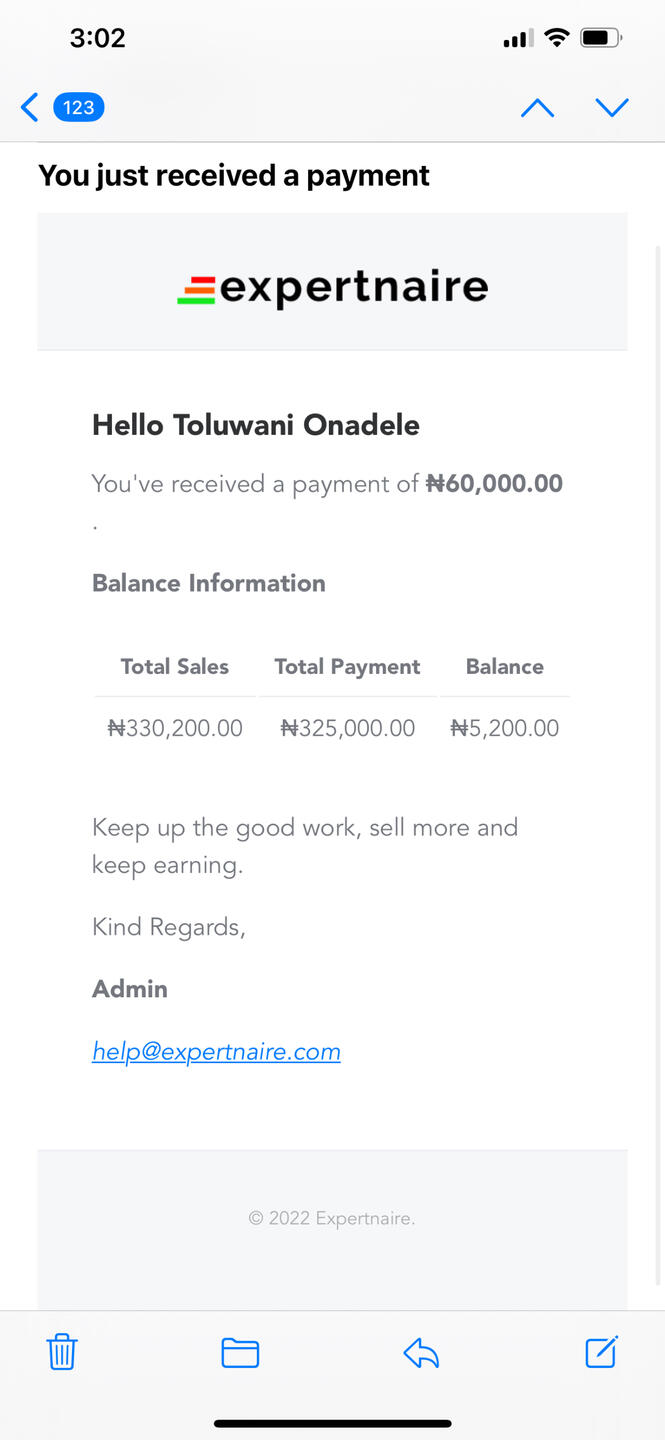Go to next message with down arrow
This screenshot has height=1440, width=665.
pyautogui.click(x=611, y=108)
